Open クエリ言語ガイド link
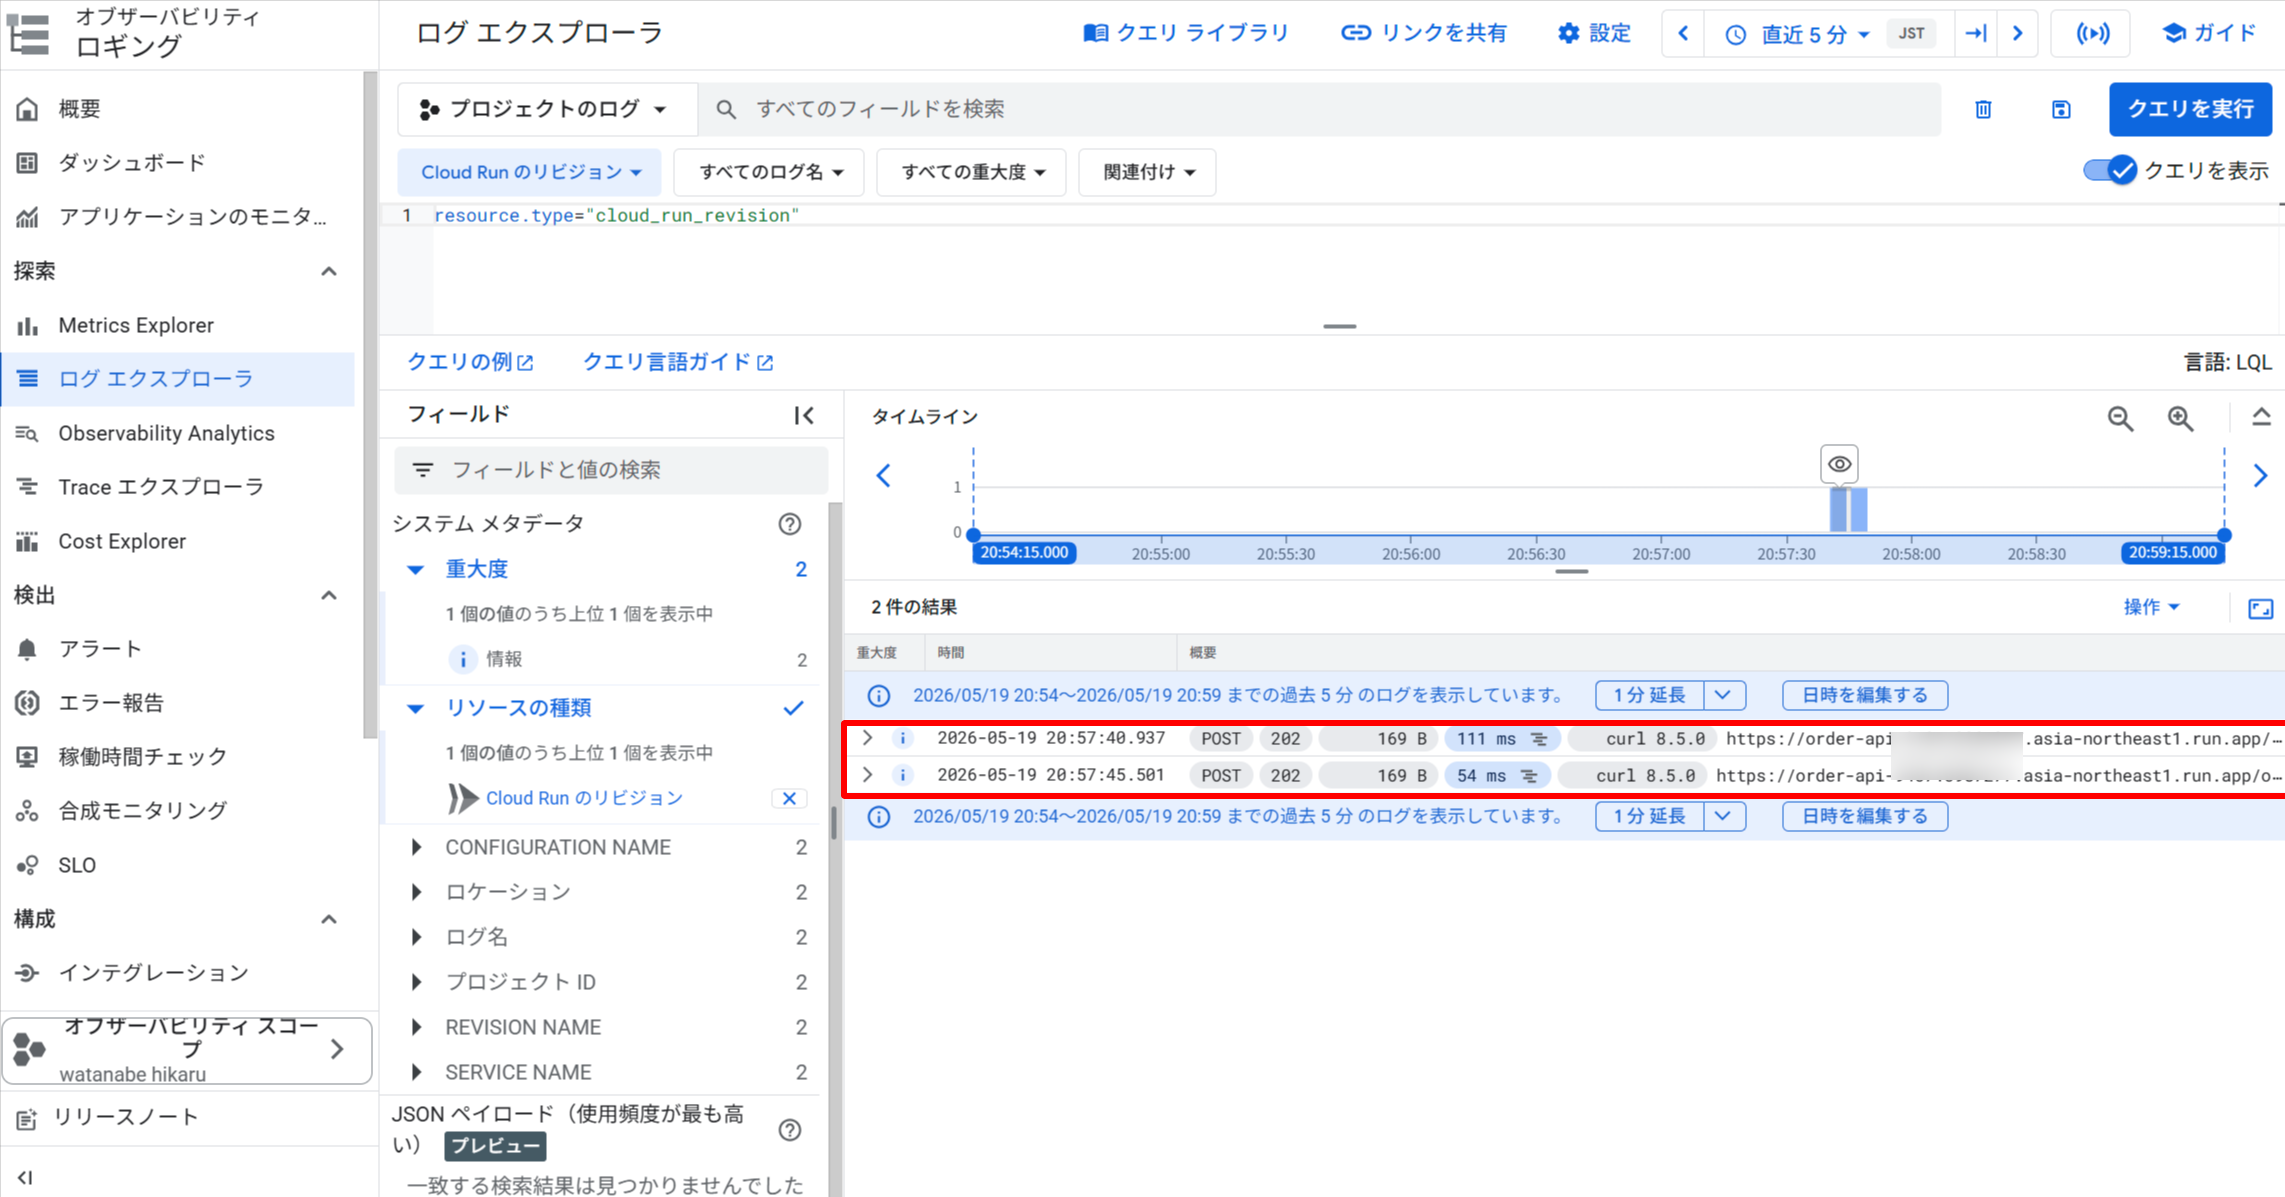Image resolution: width=2285 pixels, height=1197 pixels. pos(678,362)
